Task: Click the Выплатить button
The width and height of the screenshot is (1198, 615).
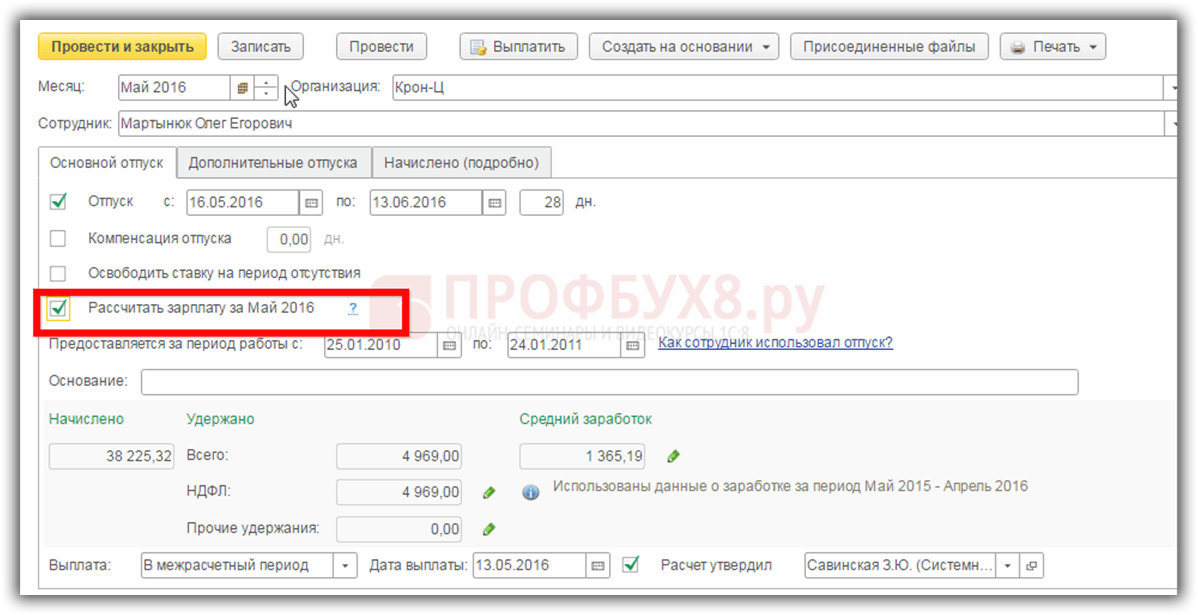Action: pyautogui.click(x=519, y=47)
